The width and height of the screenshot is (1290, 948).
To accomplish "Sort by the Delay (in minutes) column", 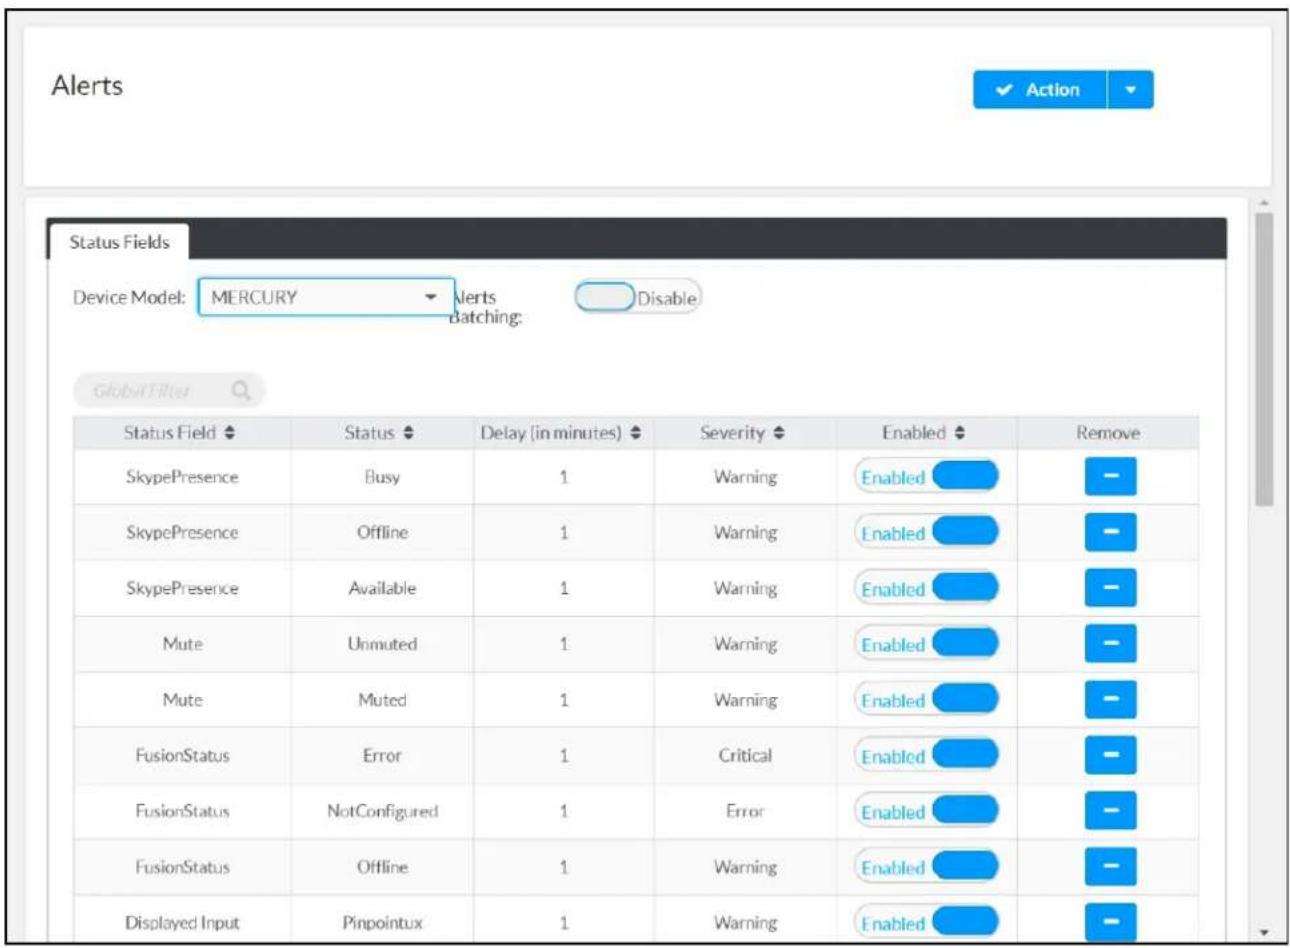I will 562,433.
